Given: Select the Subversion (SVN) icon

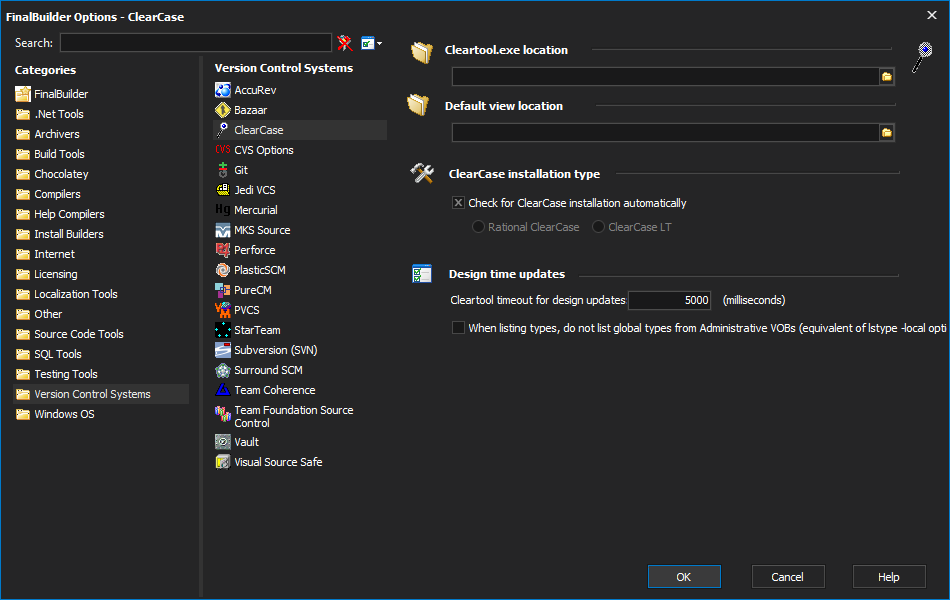Looking at the screenshot, I should tap(223, 350).
